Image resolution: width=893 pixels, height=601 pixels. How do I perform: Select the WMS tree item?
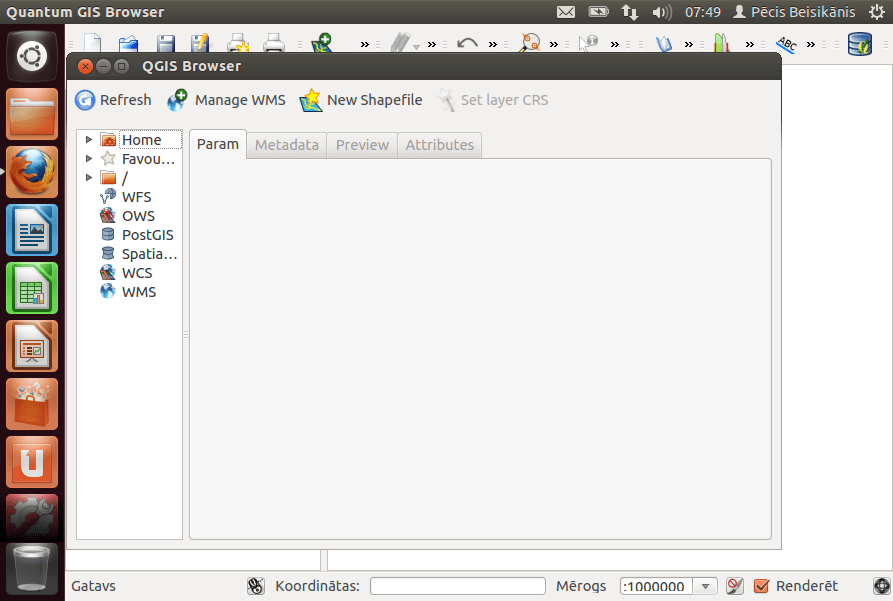coord(139,292)
